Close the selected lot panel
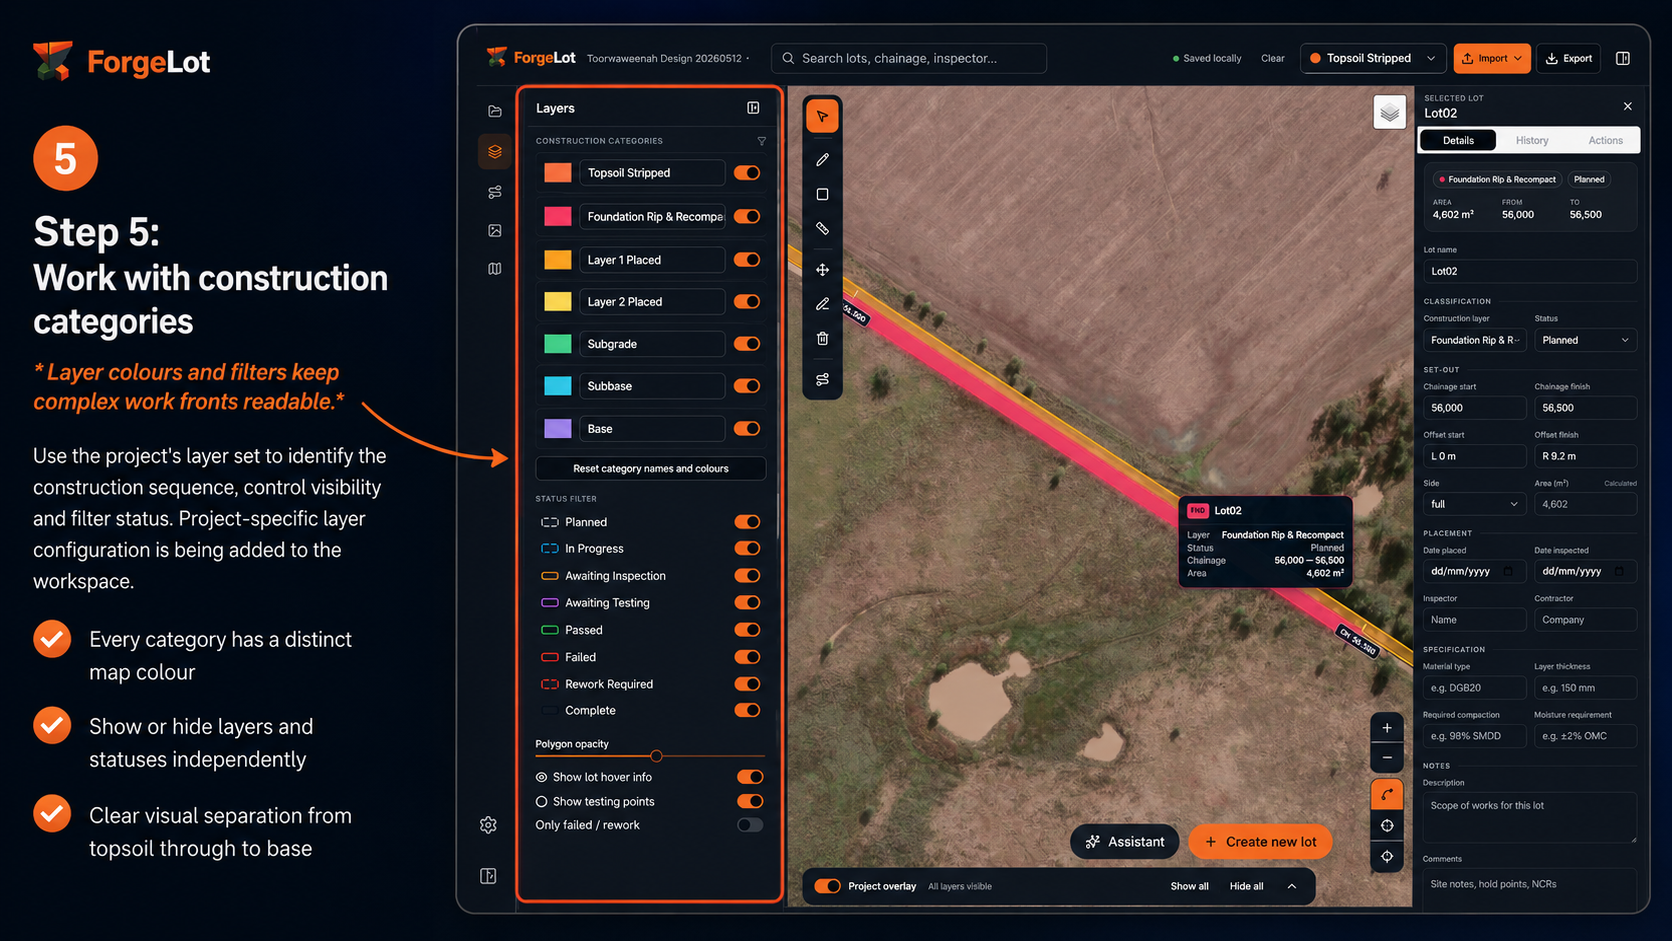Image resolution: width=1672 pixels, height=941 pixels. pyautogui.click(x=1628, y=106)
